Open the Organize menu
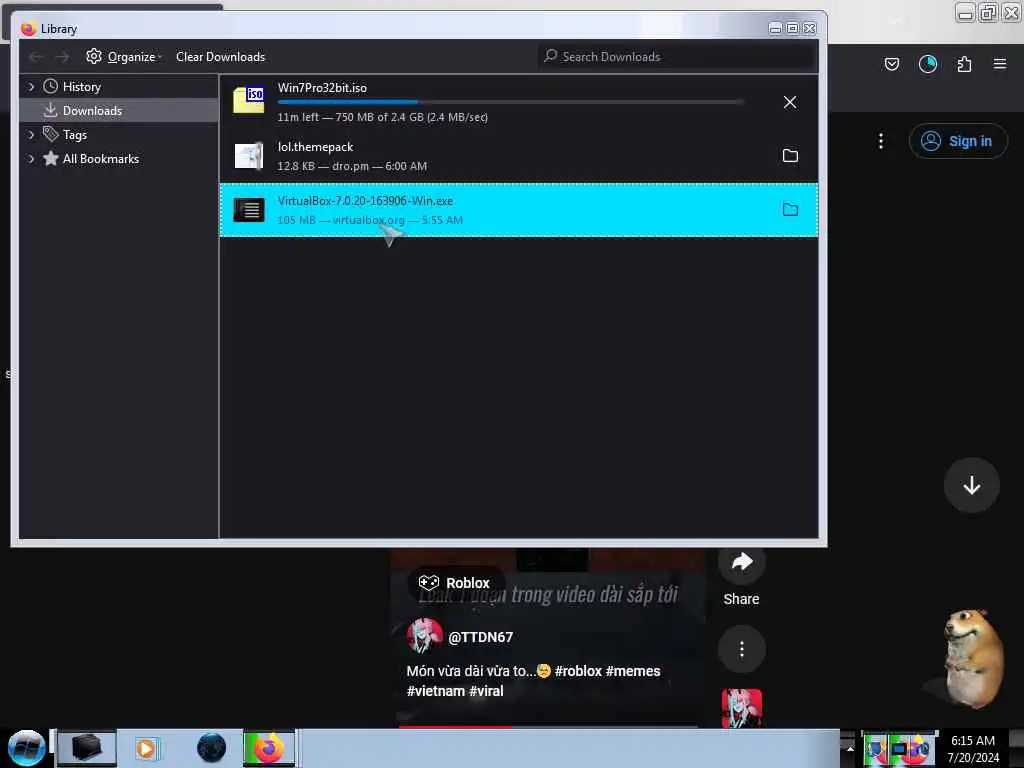The image size is (1024, 768). tap(123, 57)
